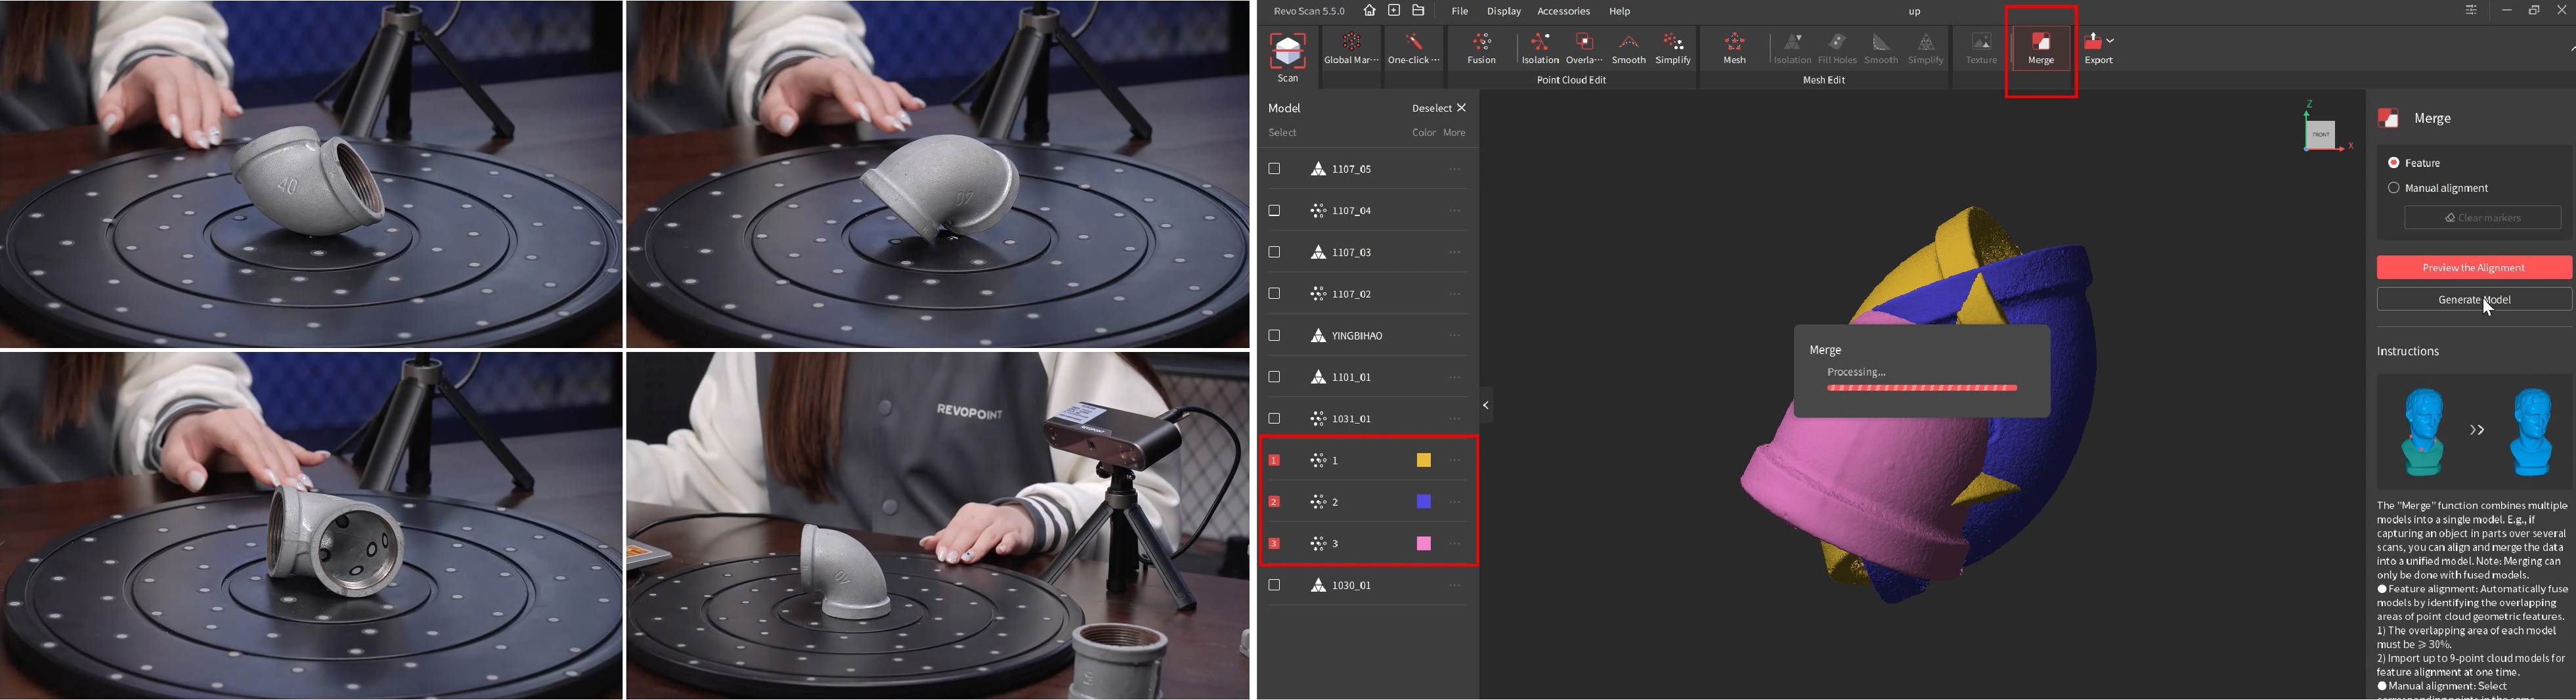This screenshot has height=700, width=2576.
Task: Open the Display menu
Action: [x=1503, y=12]
